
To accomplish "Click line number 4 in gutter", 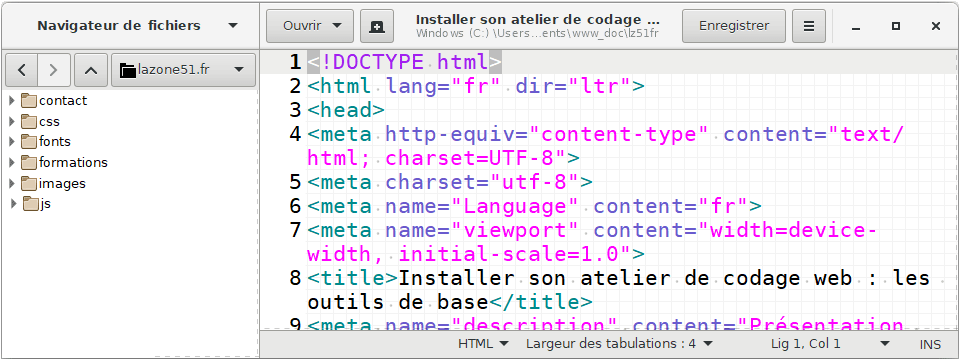I will pos(295,134).
